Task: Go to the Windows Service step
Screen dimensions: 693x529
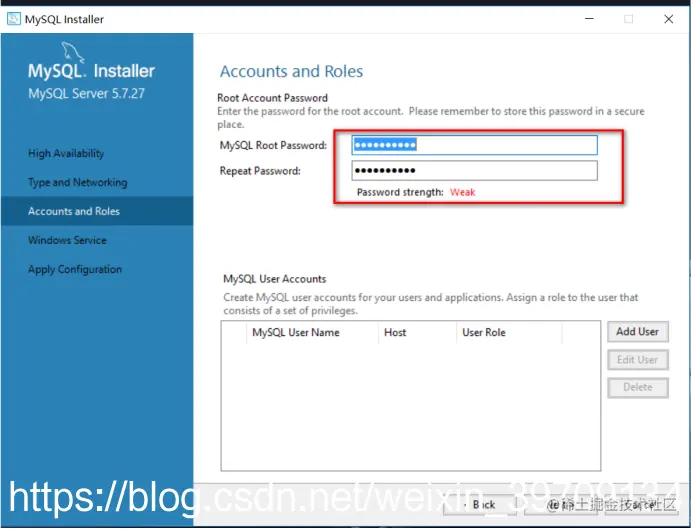Action: pyautogui.click(x=67, y=240)
